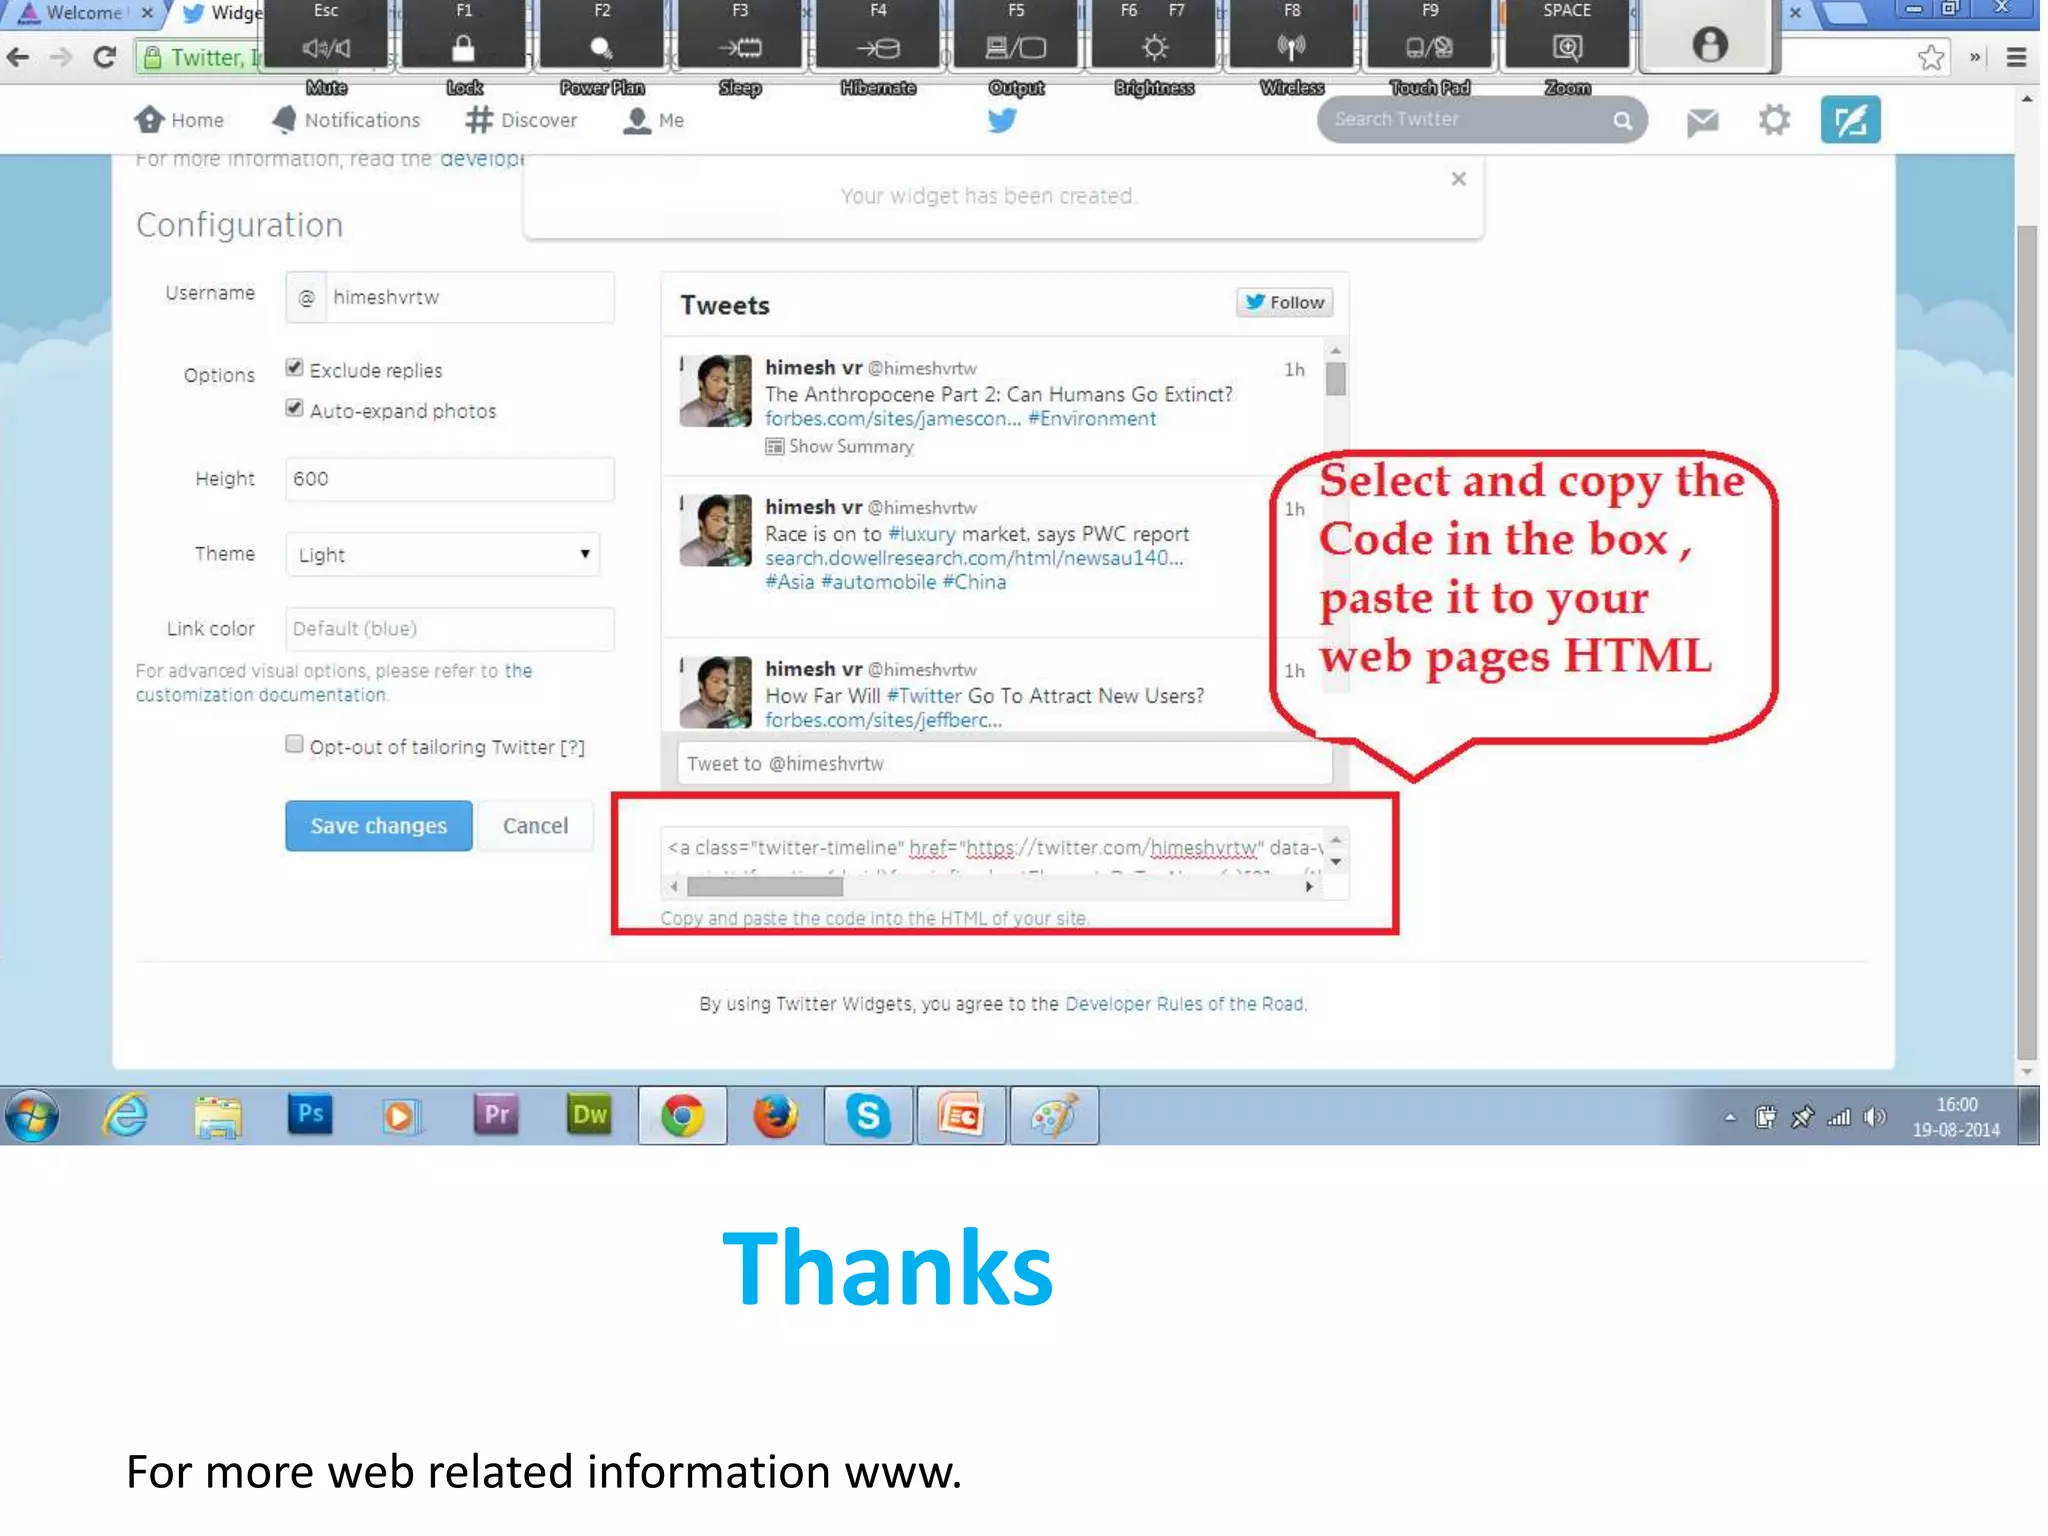Click scroll-right arrow of embed code box
The width and height of the screenshot is (2048, 1536).
(1309, 886)
